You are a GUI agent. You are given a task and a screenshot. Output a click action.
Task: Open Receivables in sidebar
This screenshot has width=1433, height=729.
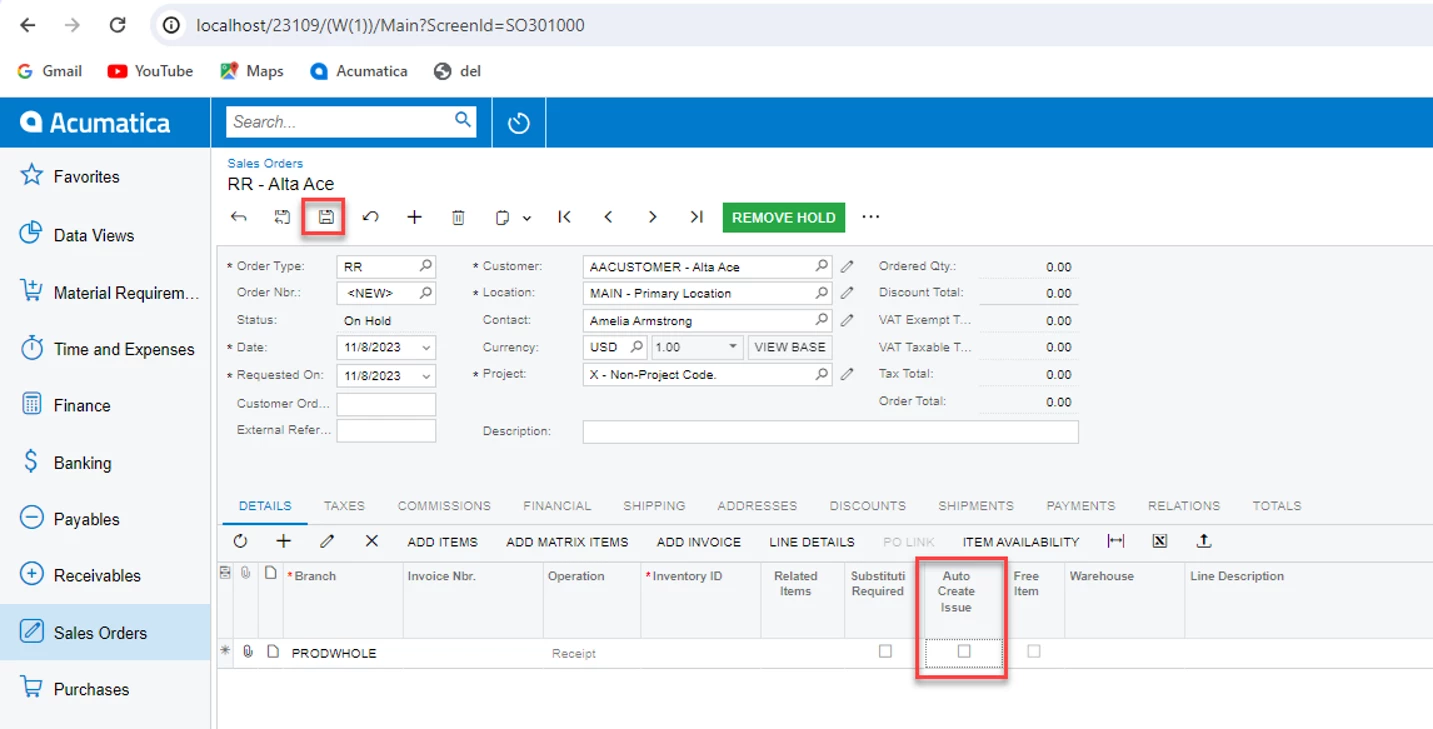105,575
